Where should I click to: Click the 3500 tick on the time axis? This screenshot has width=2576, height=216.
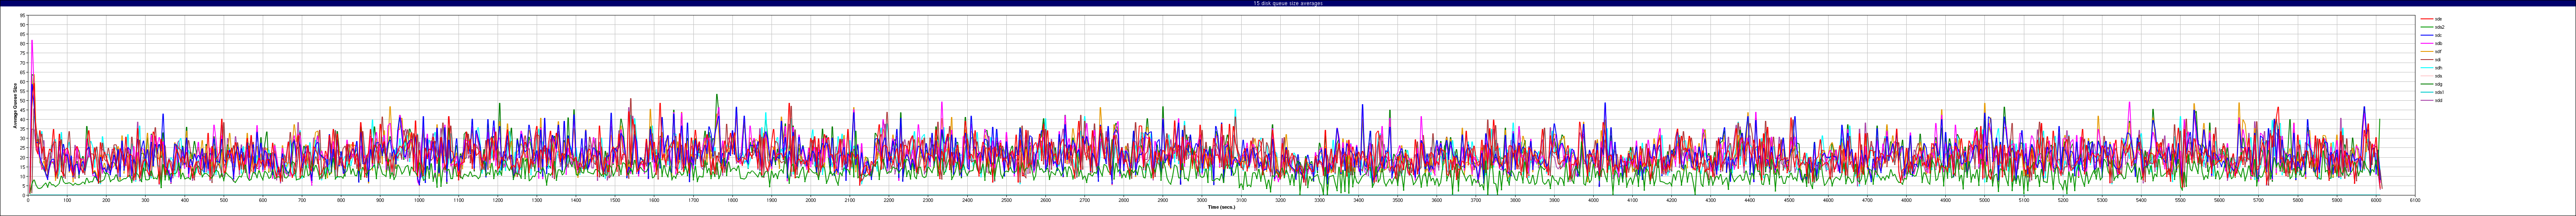[1397, 200]
